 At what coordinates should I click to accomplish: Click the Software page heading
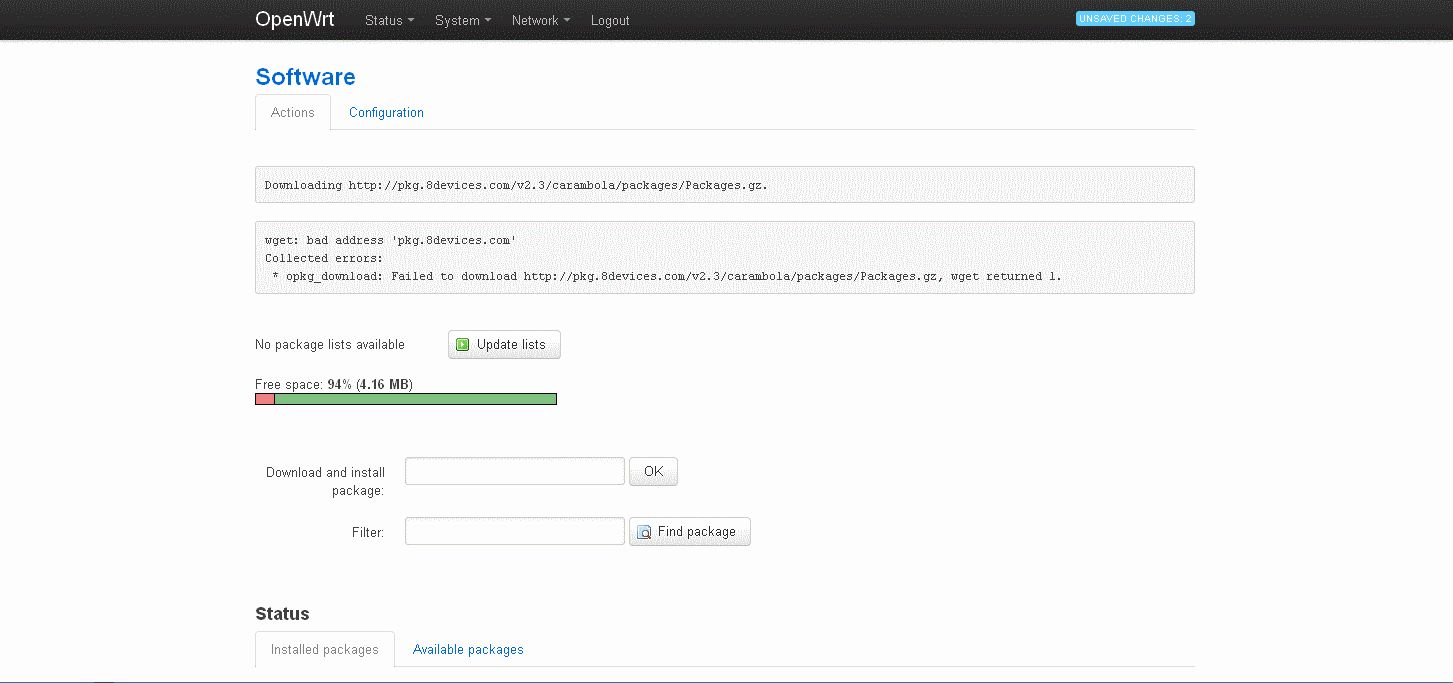(x=305, y=77)
